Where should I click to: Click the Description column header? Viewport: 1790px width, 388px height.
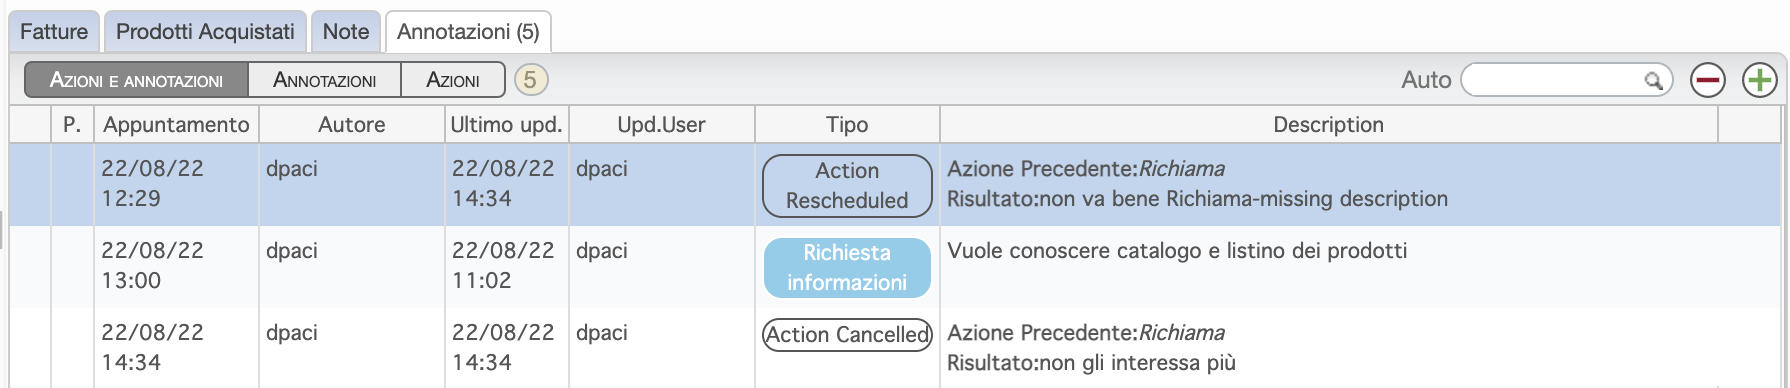click(x=1328, y=124)
